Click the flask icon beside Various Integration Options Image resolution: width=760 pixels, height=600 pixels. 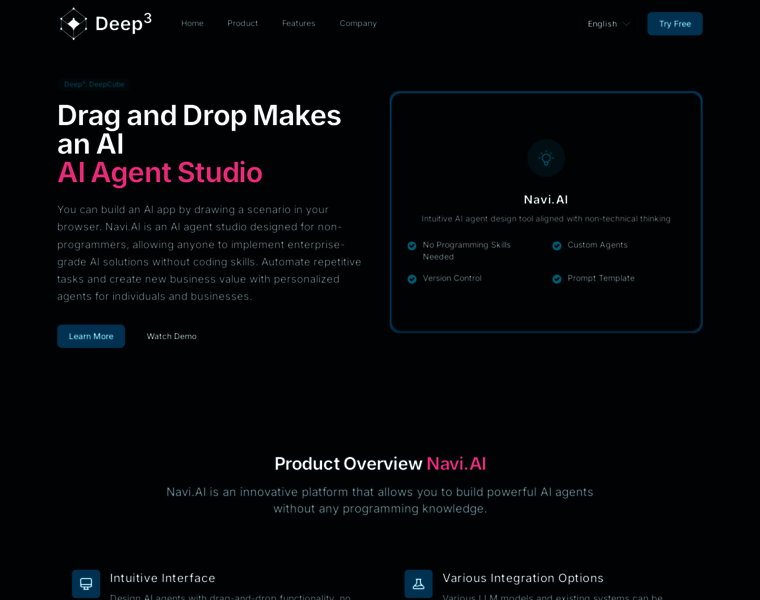(x=419, y=584)
